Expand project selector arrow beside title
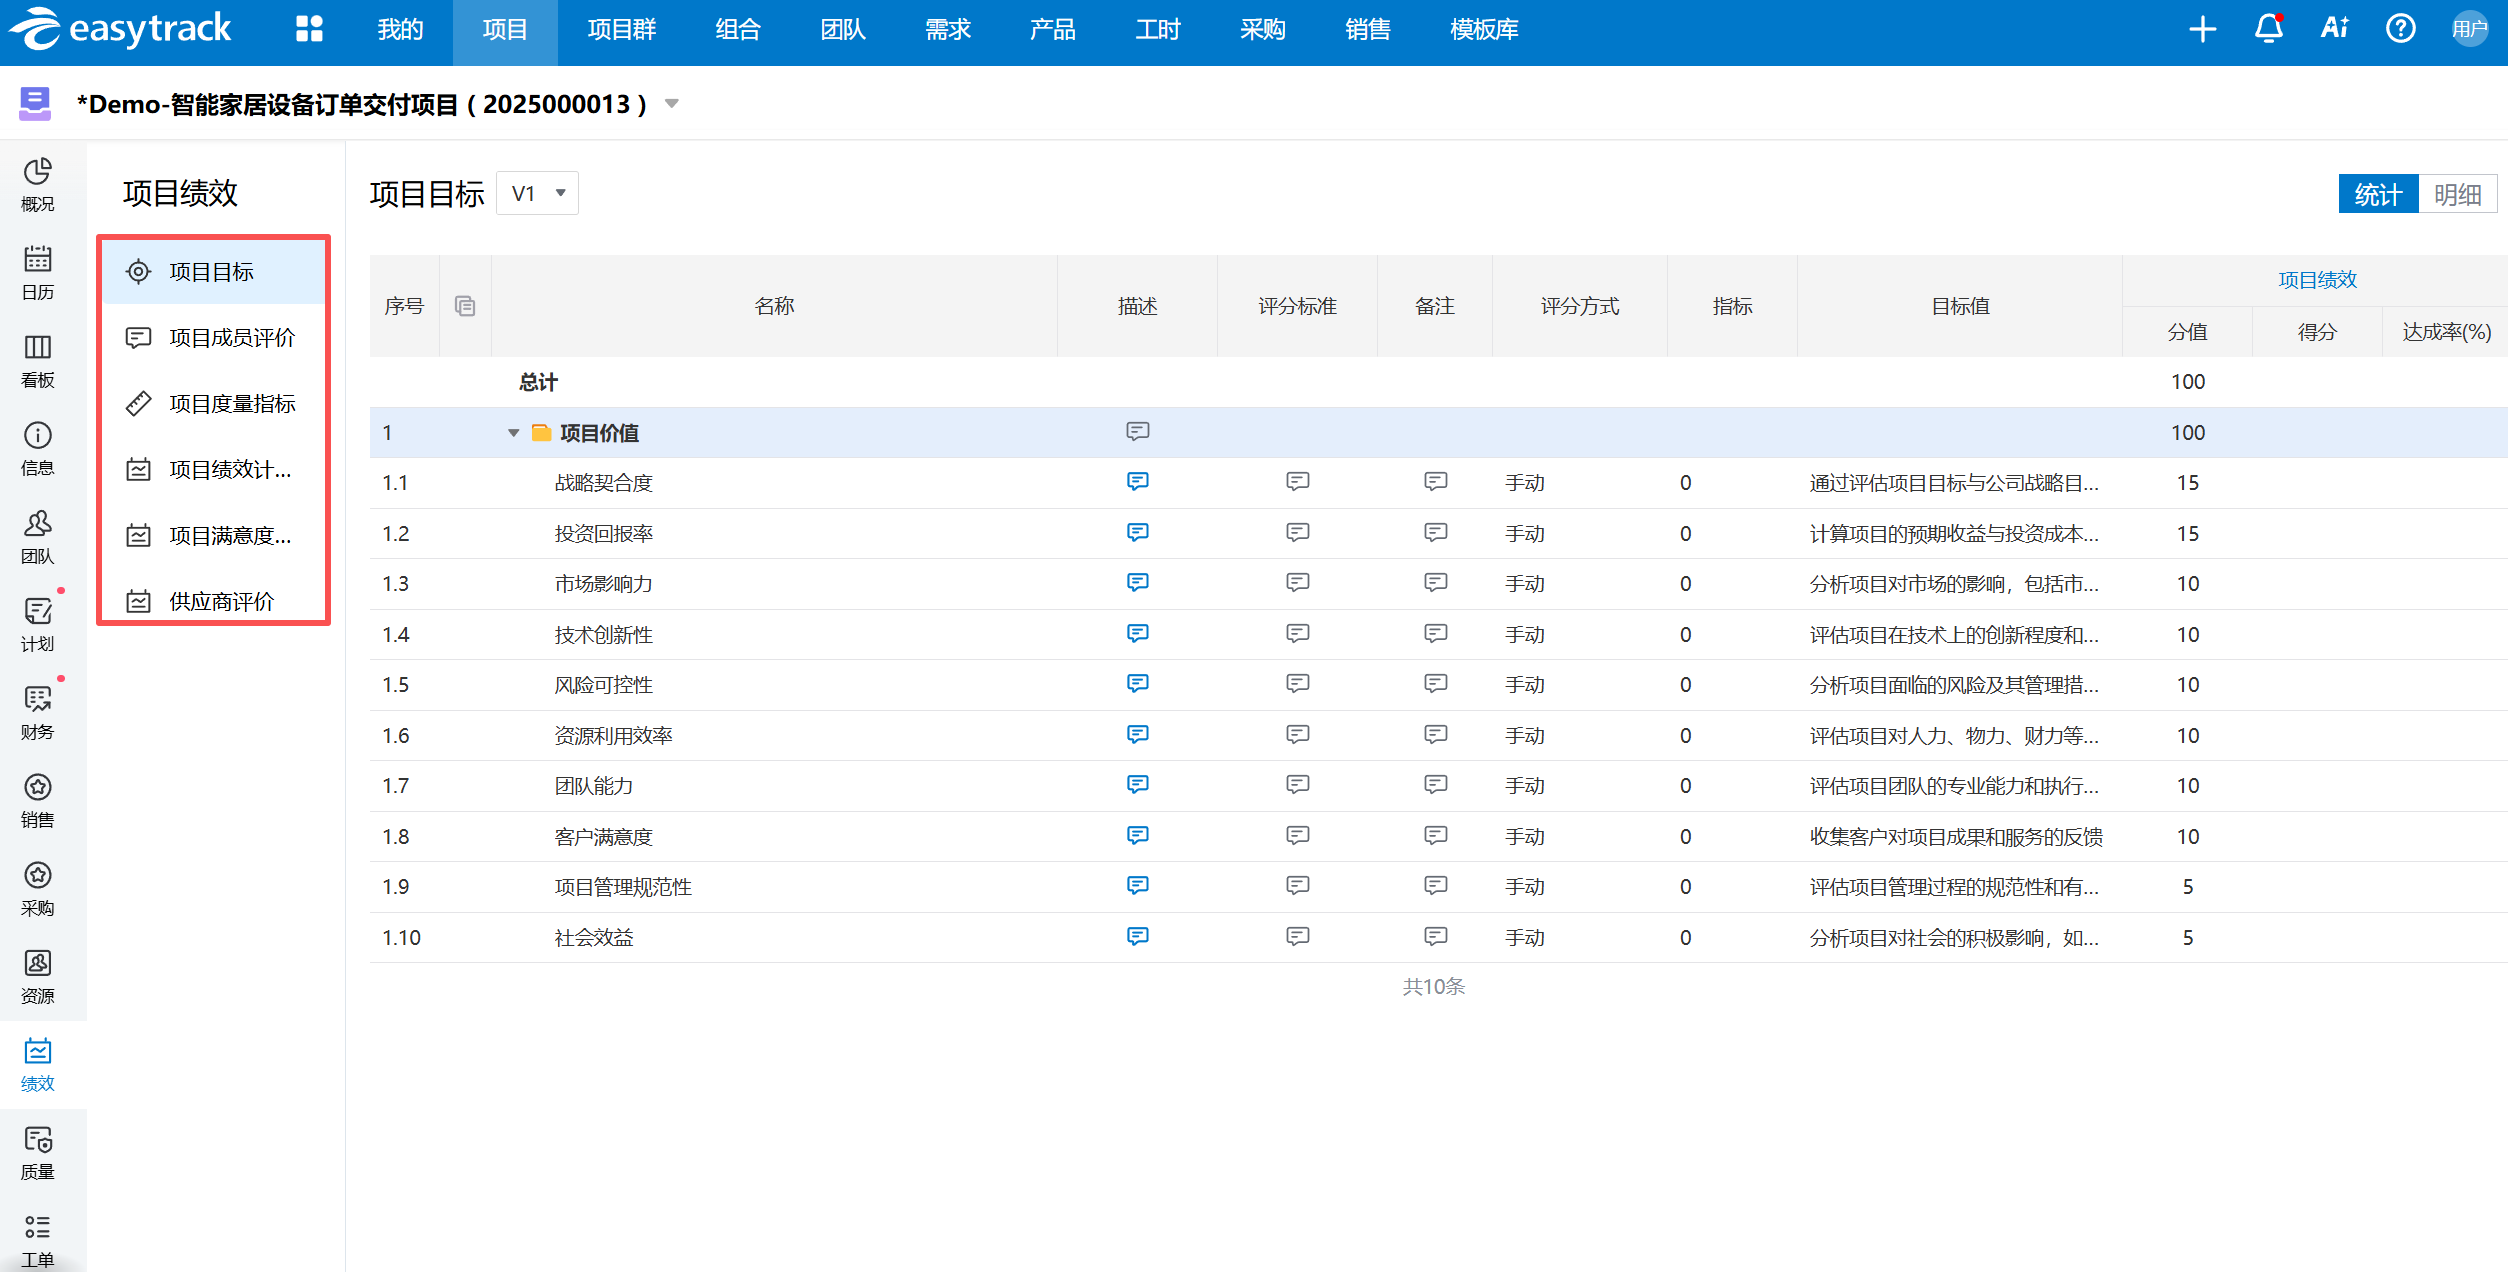 672,104
